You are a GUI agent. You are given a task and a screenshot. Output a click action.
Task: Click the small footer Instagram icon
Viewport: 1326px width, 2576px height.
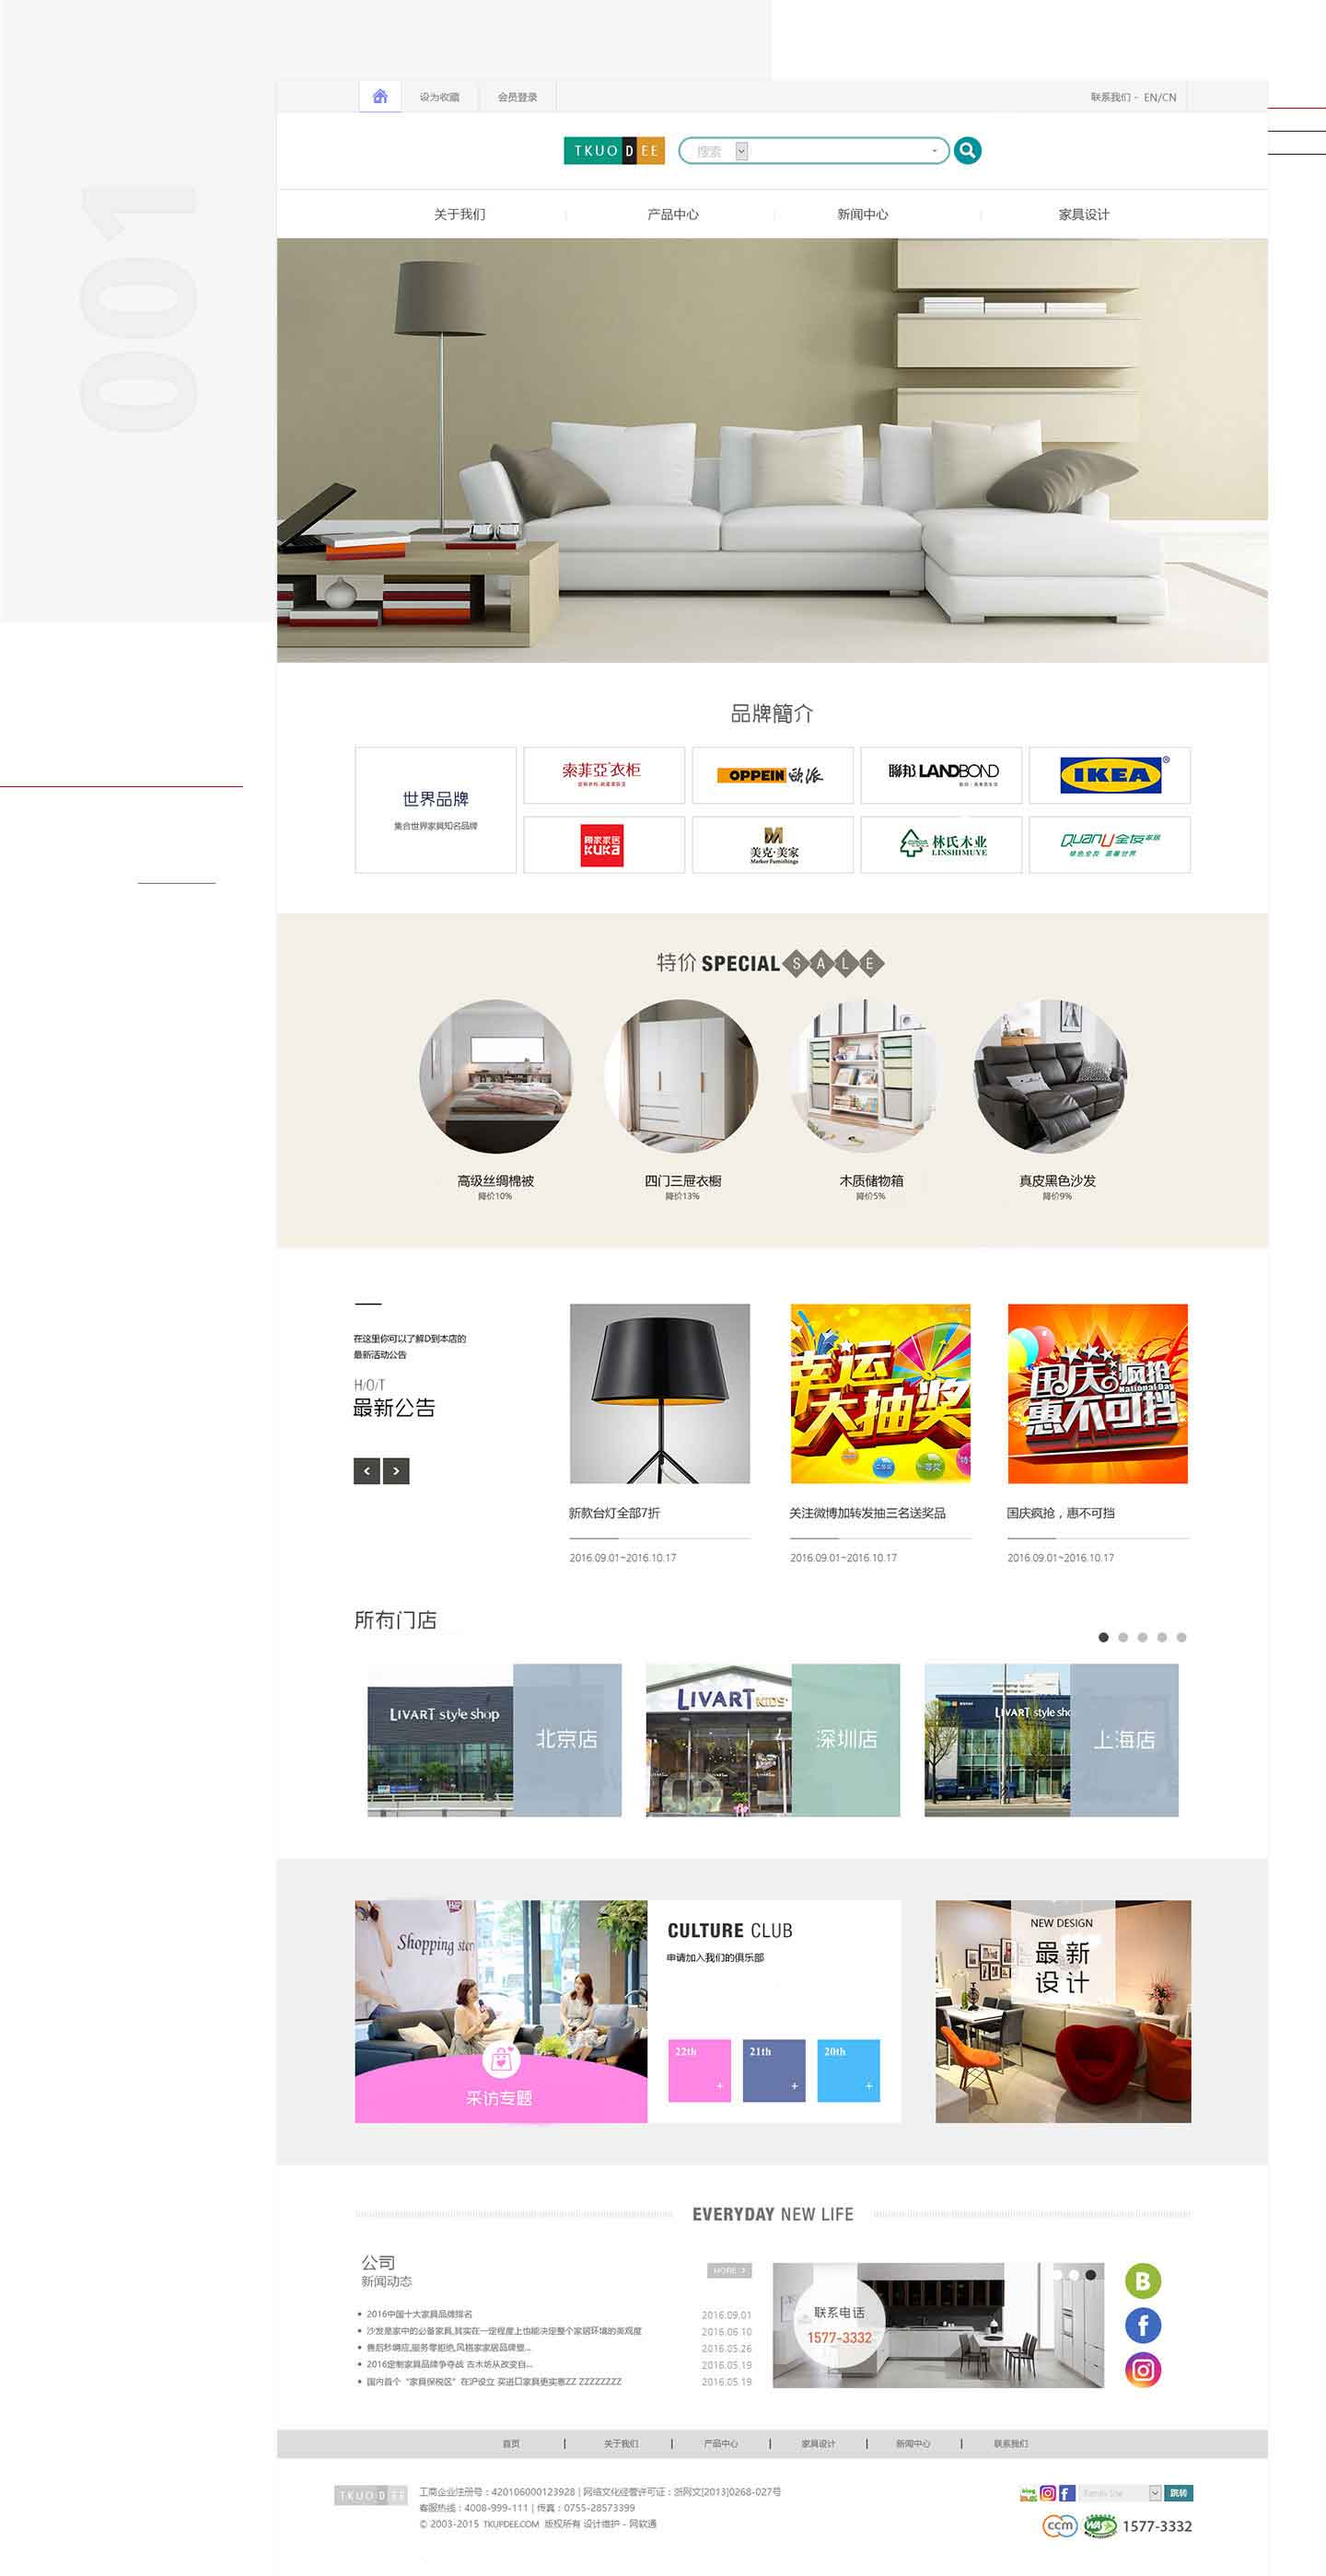pyautogui.click(x=1047, y=2493)
